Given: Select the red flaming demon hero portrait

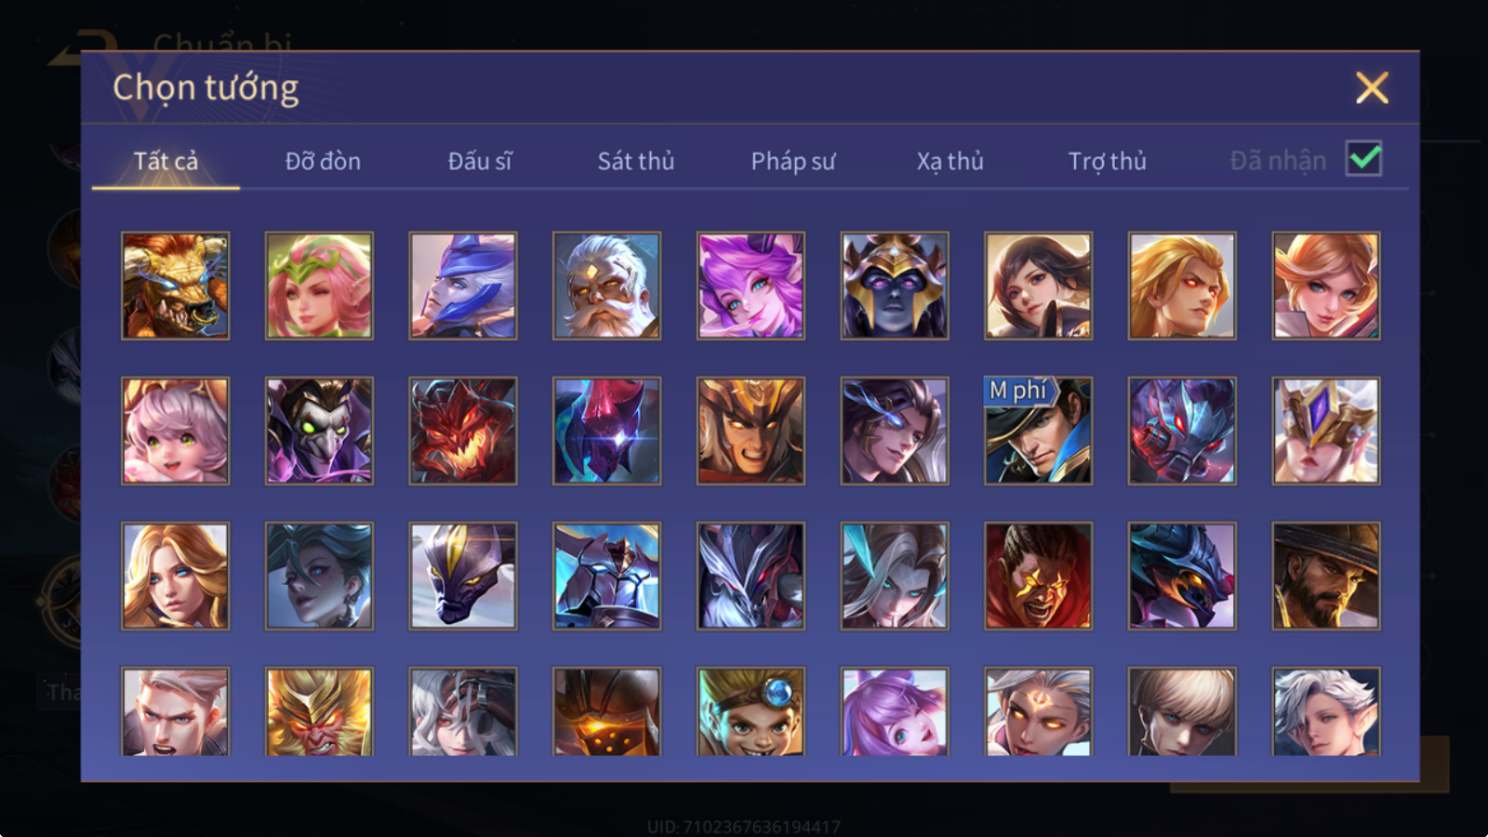Looking at the screenshot, I should click(x=463, y=431).
